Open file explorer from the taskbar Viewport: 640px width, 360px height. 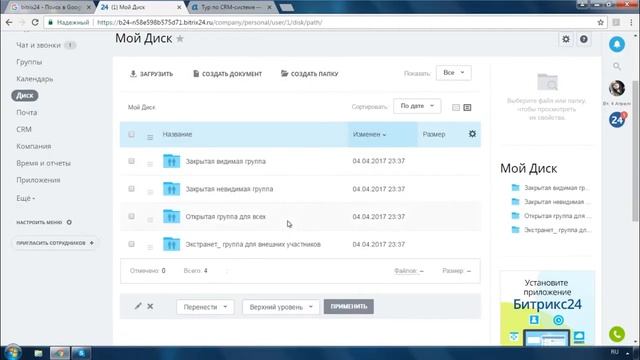[x=38, y=353]
